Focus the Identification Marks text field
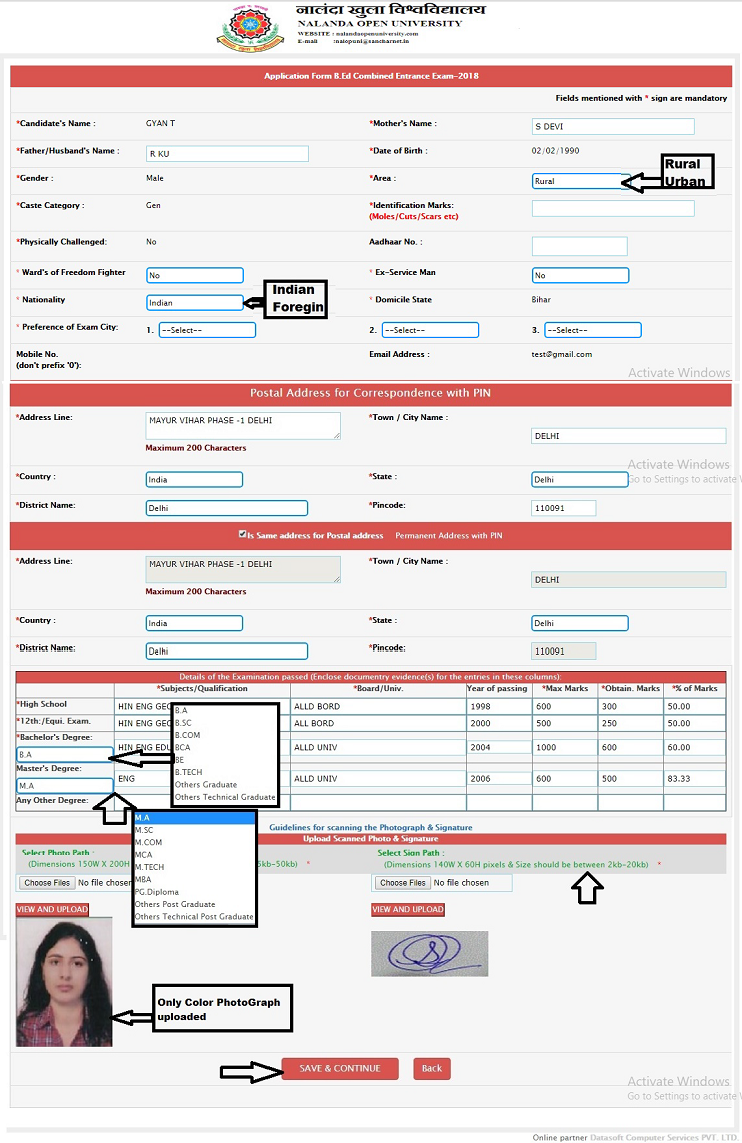Viewport: 742px width, 1143px height. tap(612, 208)
